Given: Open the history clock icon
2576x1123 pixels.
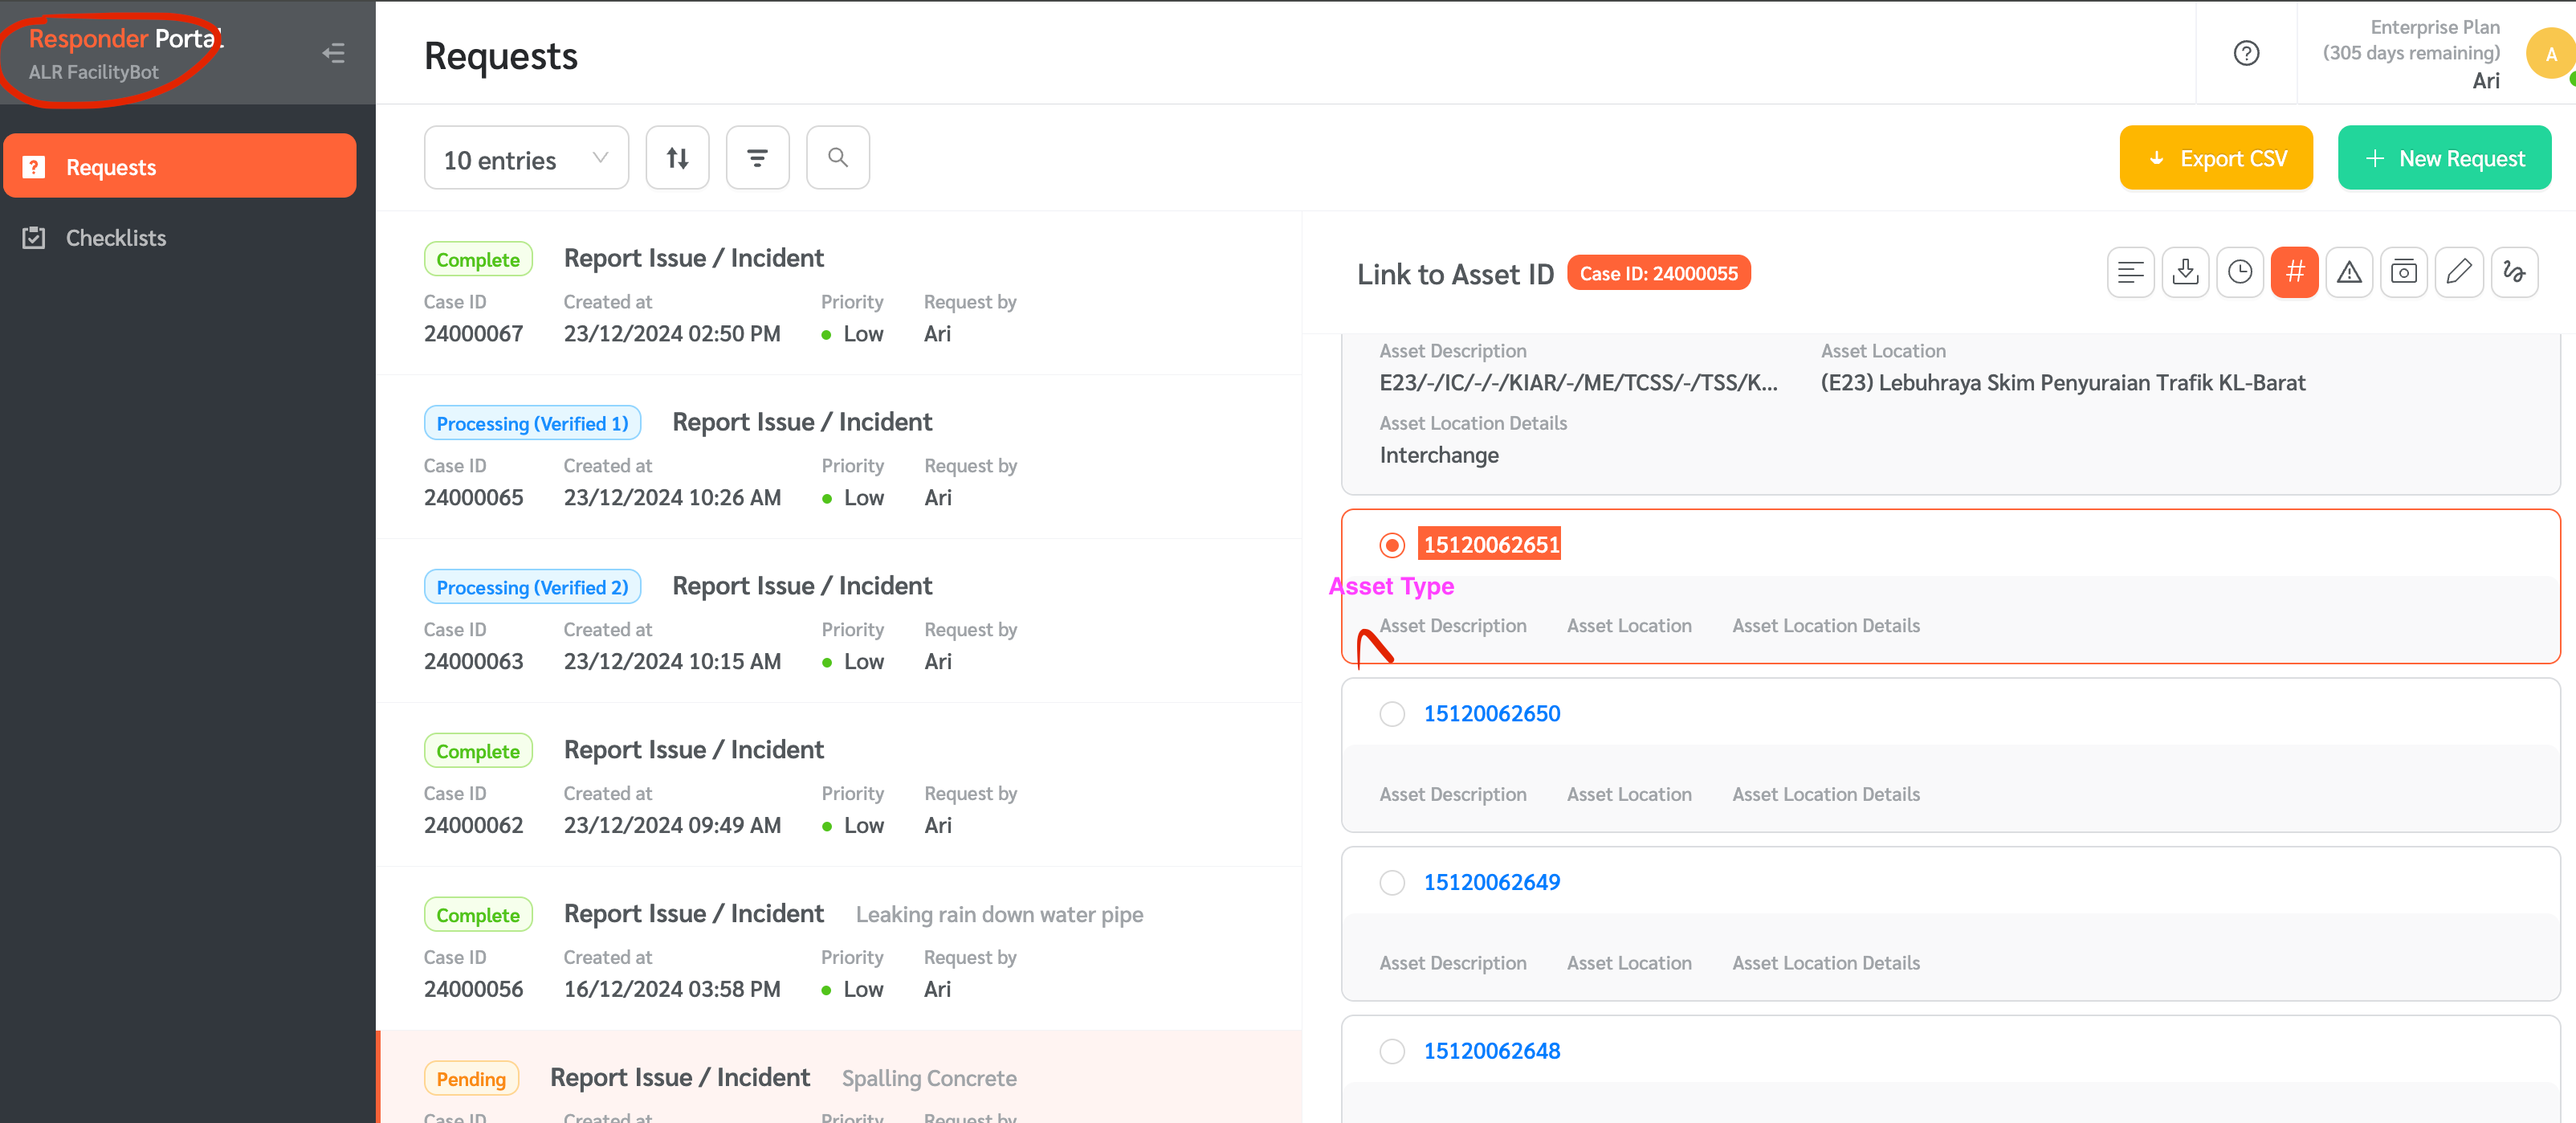Looking at the screenshot, I should (2239, 272).
